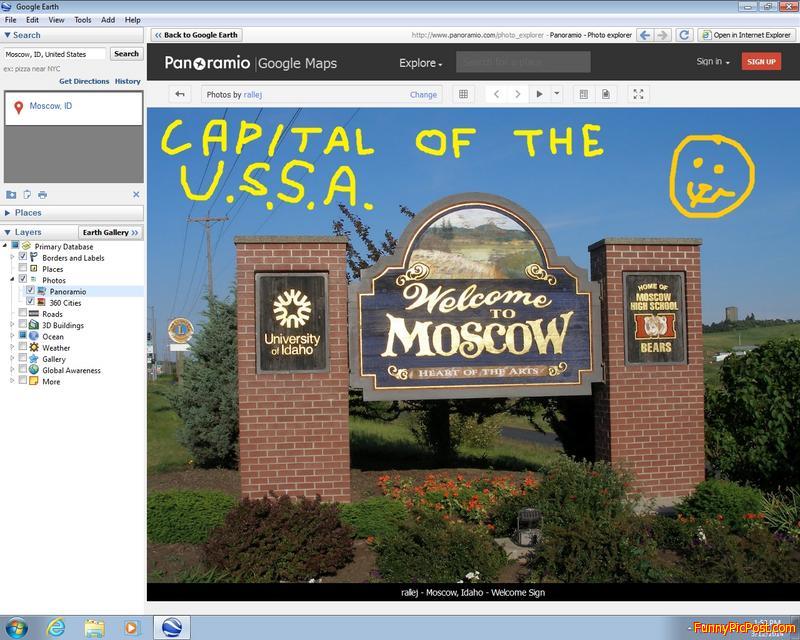This screenshot has height=640, width=800.
Task: Click the Get Directions link
Action: [84, 81]
